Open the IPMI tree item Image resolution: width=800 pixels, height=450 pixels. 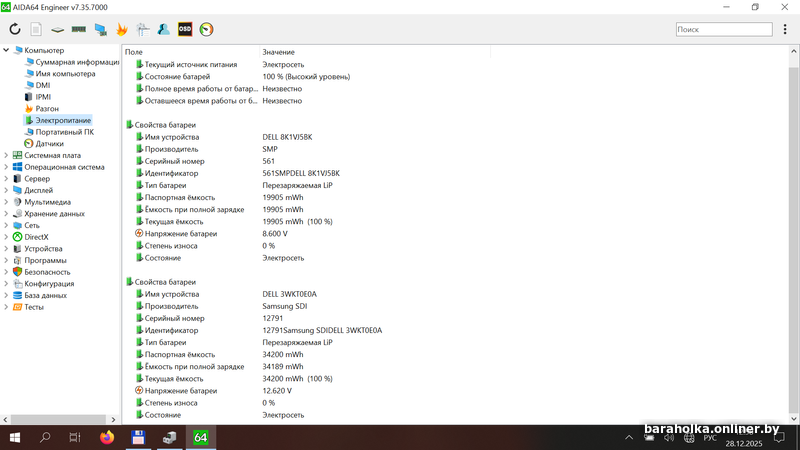43,97
